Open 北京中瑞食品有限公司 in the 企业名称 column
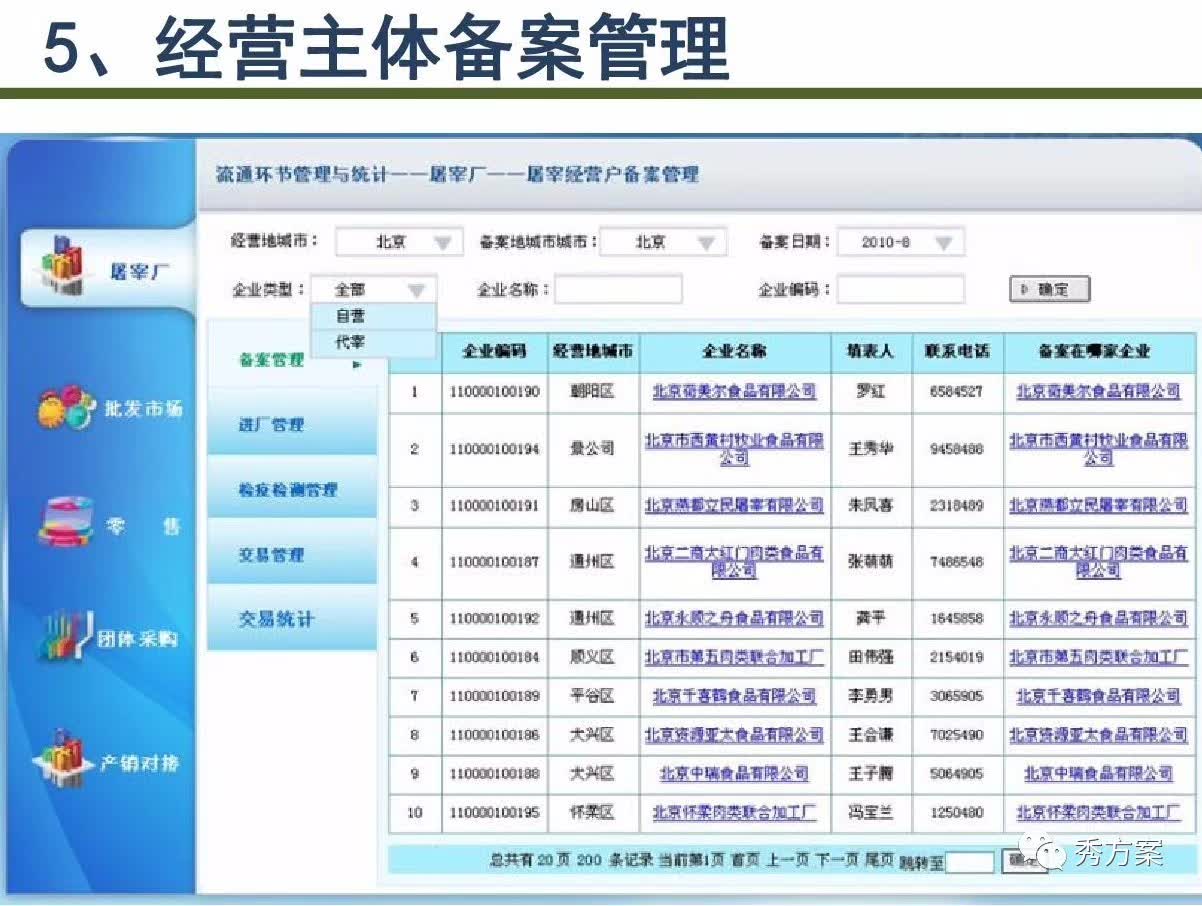Screen dimensions: 1202x906 tap(735, 774)
